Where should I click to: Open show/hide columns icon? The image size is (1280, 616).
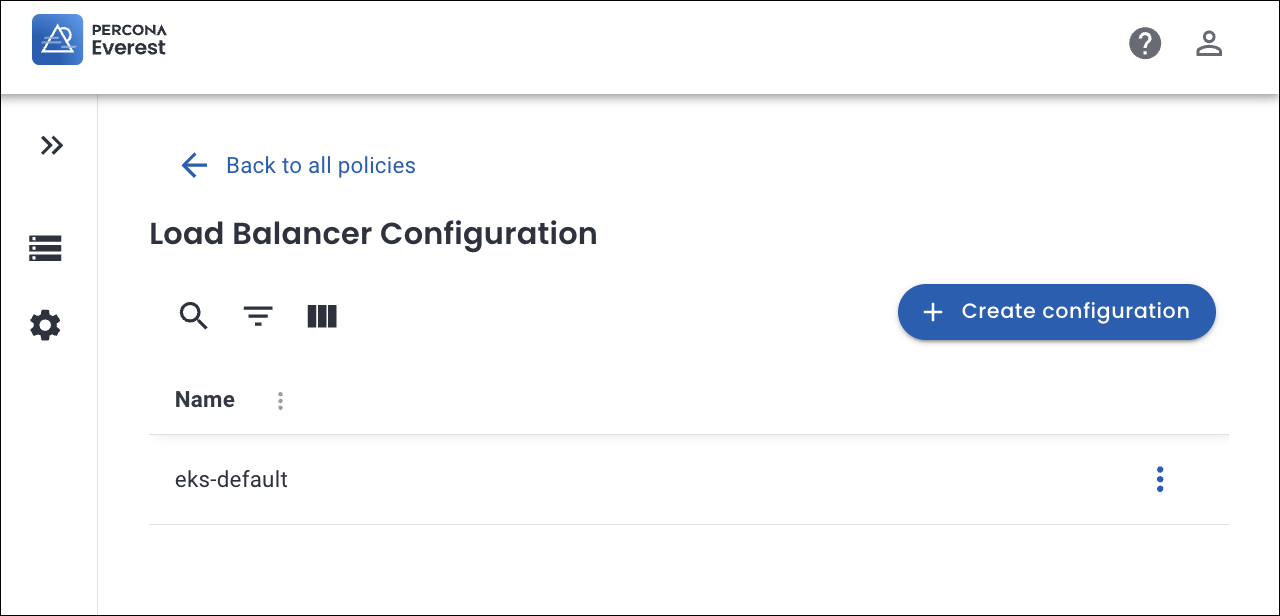pos(321,316)
